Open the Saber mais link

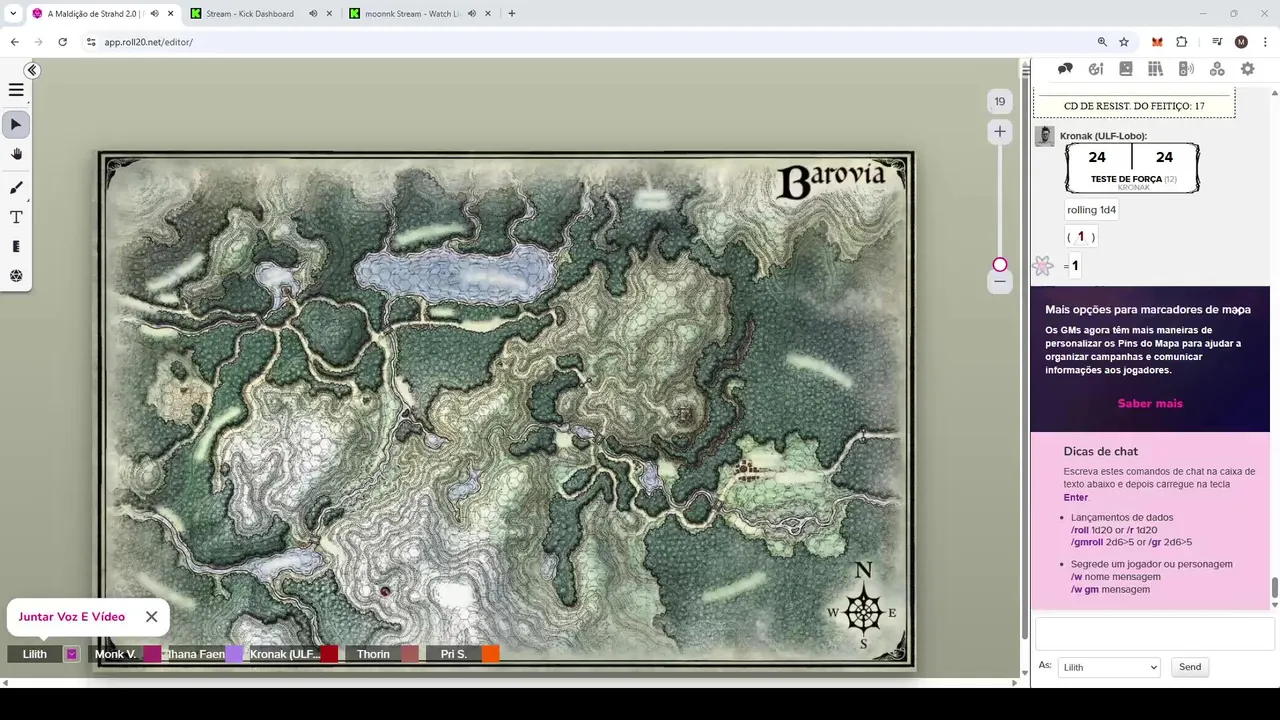point(1150,403)
